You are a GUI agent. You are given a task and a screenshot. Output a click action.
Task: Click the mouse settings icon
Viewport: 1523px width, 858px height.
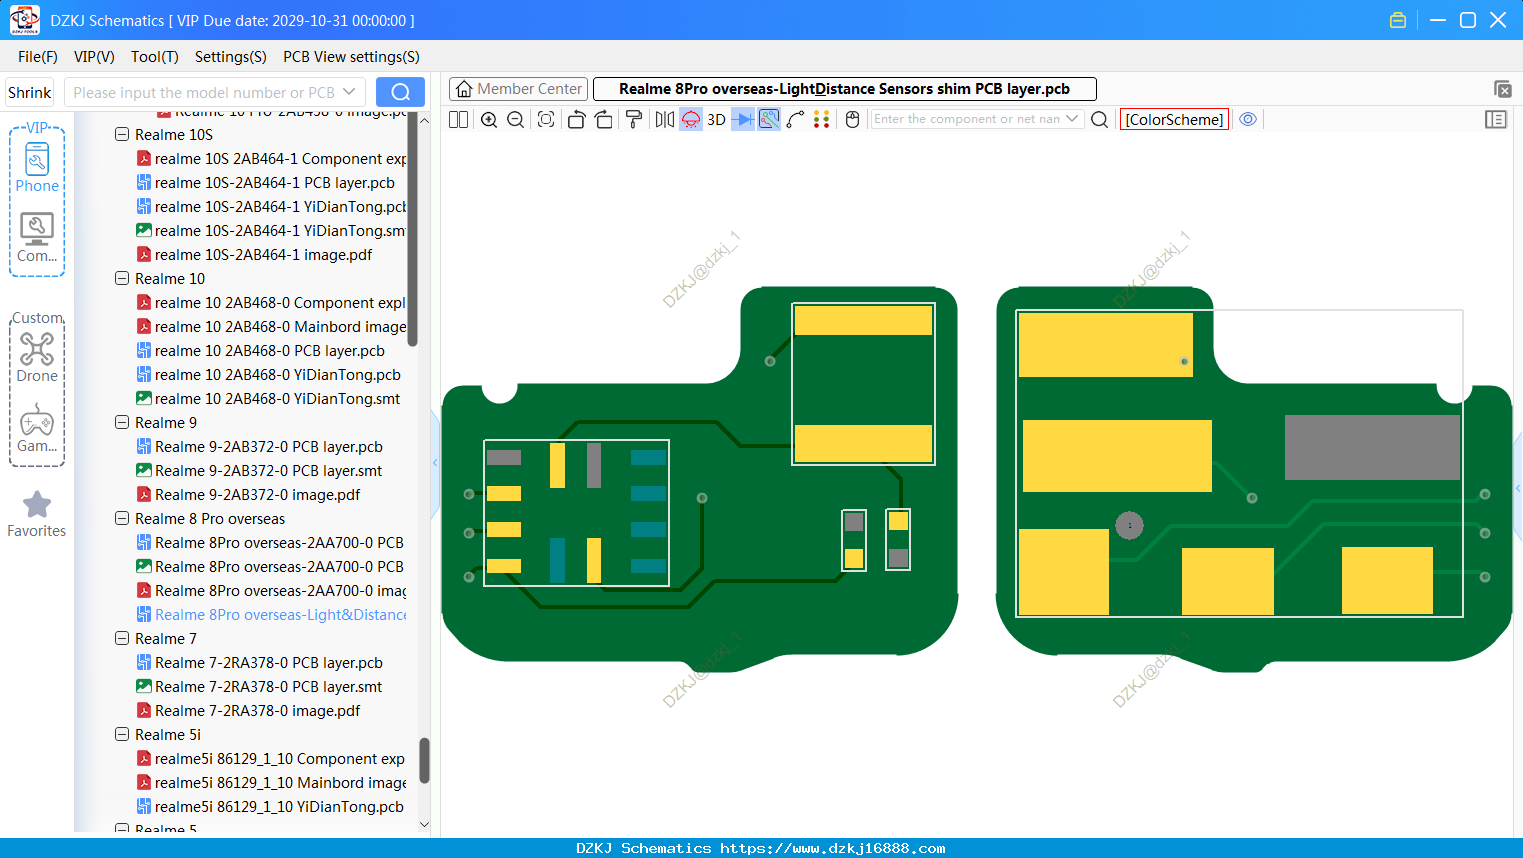[x=852, y=119]
